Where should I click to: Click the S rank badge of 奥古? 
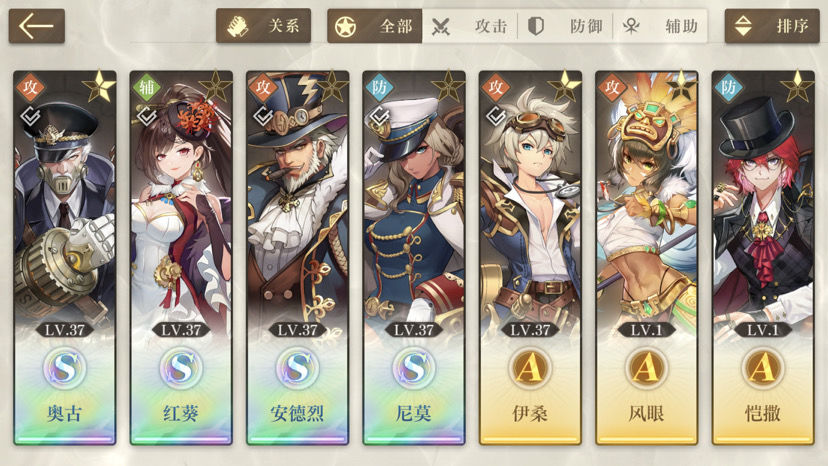click(64, 368)
